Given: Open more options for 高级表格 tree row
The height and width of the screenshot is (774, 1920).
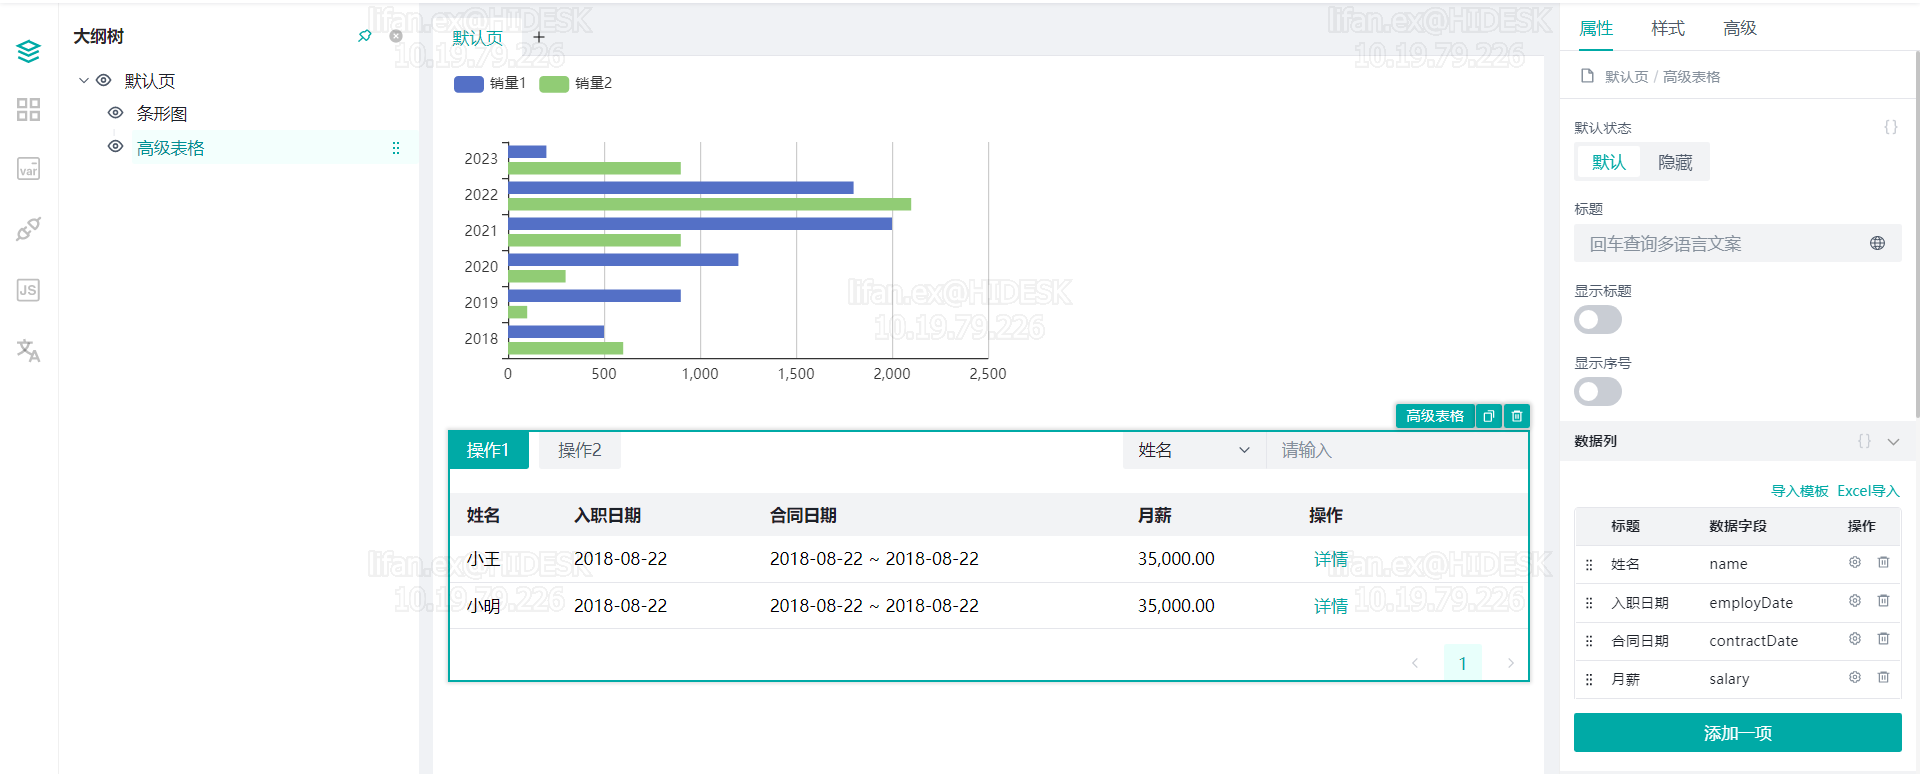Looking at the screenshot, I should 396,148.
